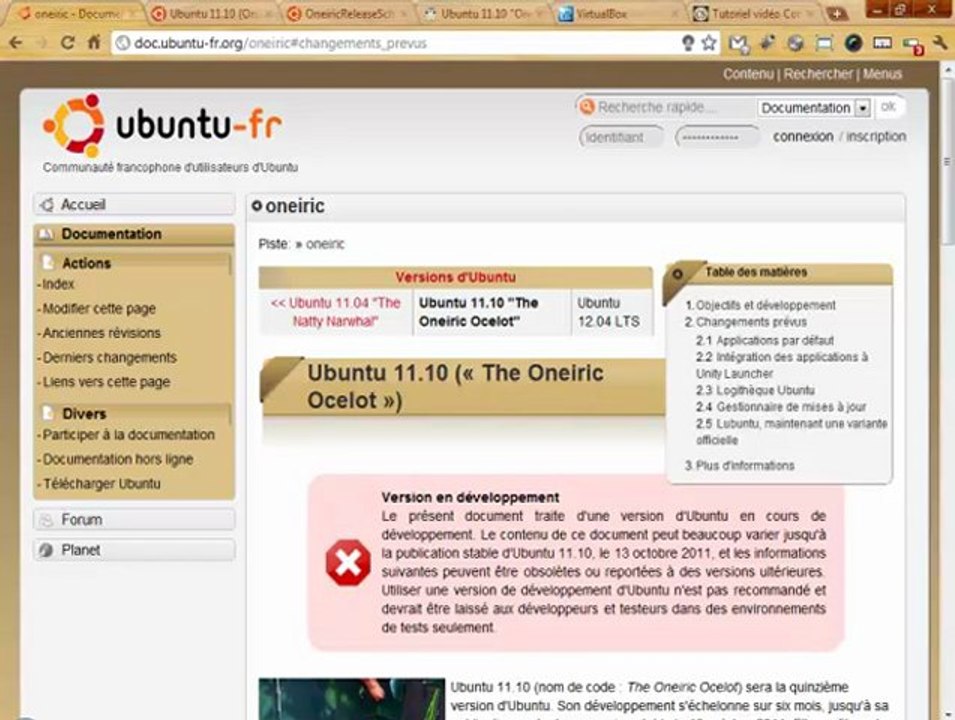Viewport: 955px width, 720px height.
Task: Open the browser home page
Action: point(94,43)
